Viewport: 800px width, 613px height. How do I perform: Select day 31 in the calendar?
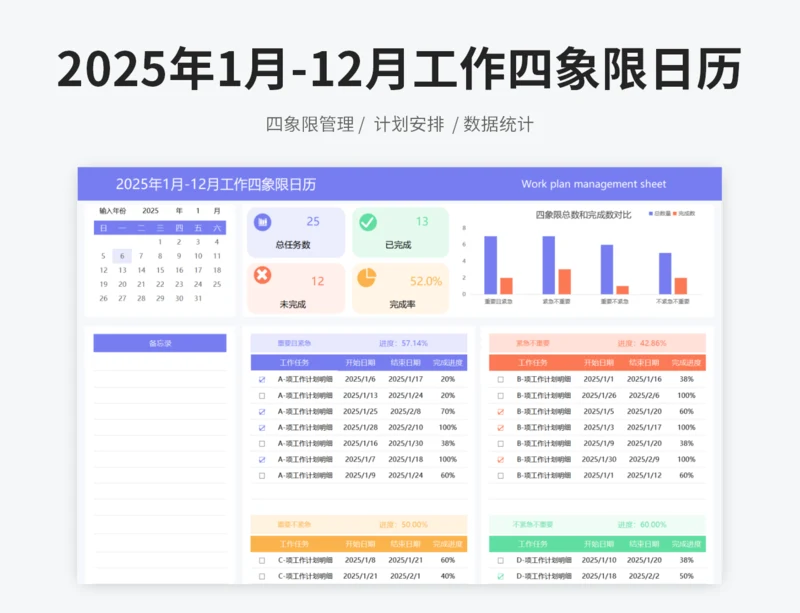[198, 298]
